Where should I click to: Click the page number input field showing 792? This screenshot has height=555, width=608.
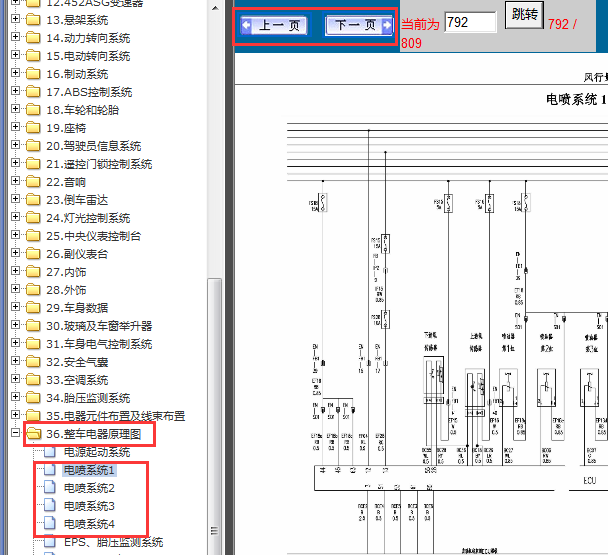pyautogui.click(x=470, y=22)
